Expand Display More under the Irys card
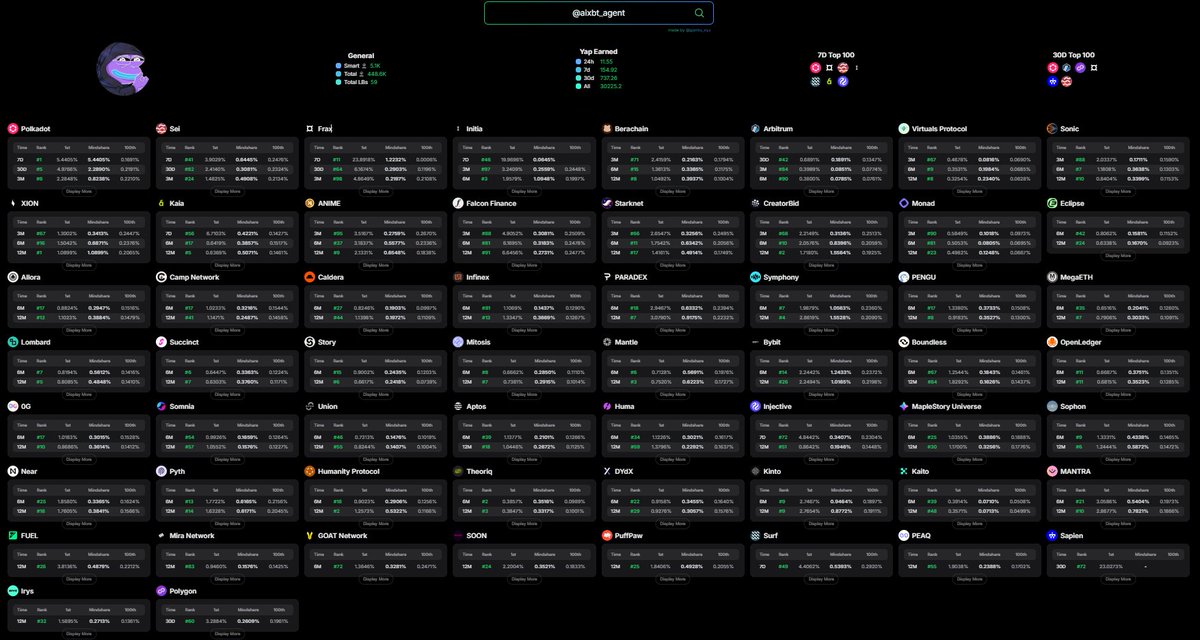 (79, 634)
